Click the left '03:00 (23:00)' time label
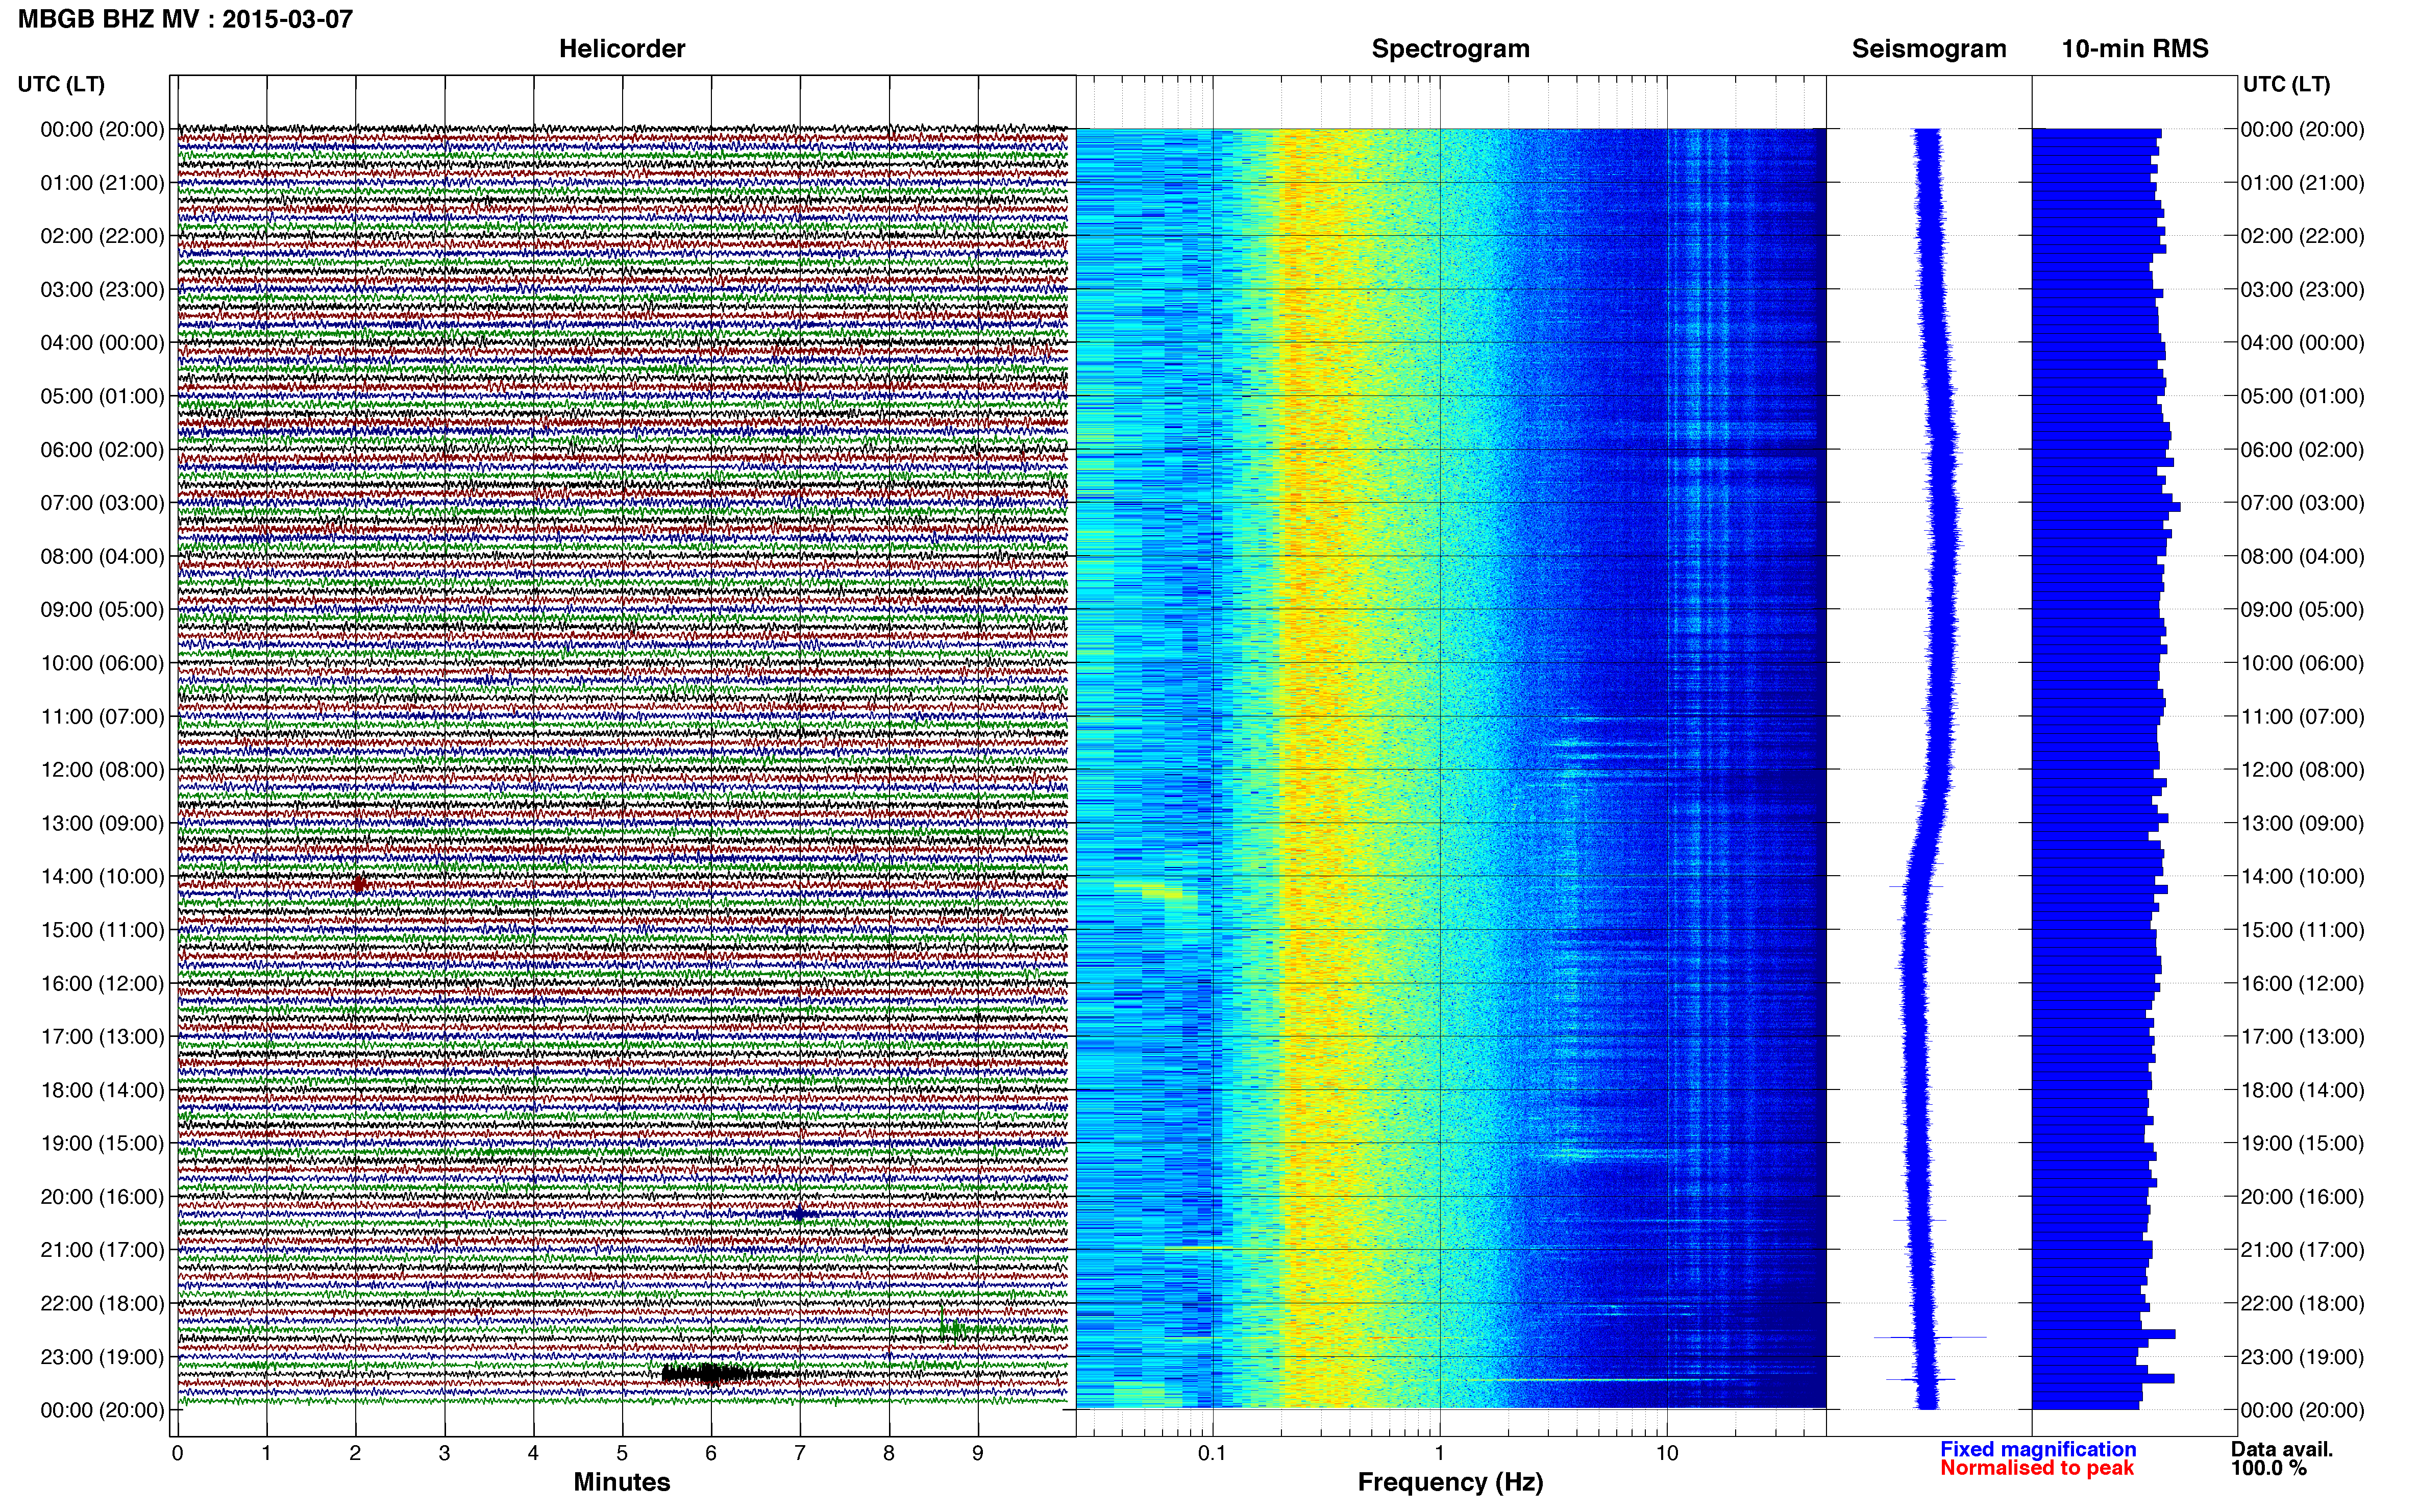2419x1512 pixels. [102, 289]
